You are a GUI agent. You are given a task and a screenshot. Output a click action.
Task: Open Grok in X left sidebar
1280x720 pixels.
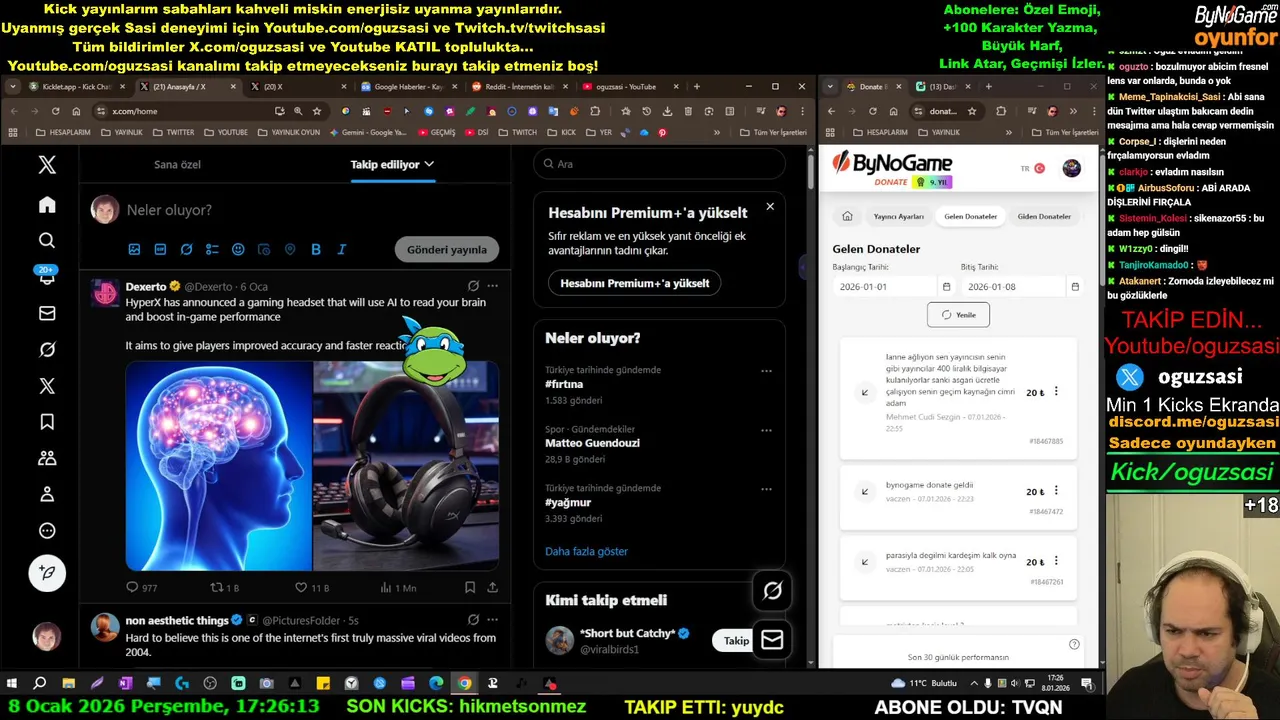click(47, 349)
